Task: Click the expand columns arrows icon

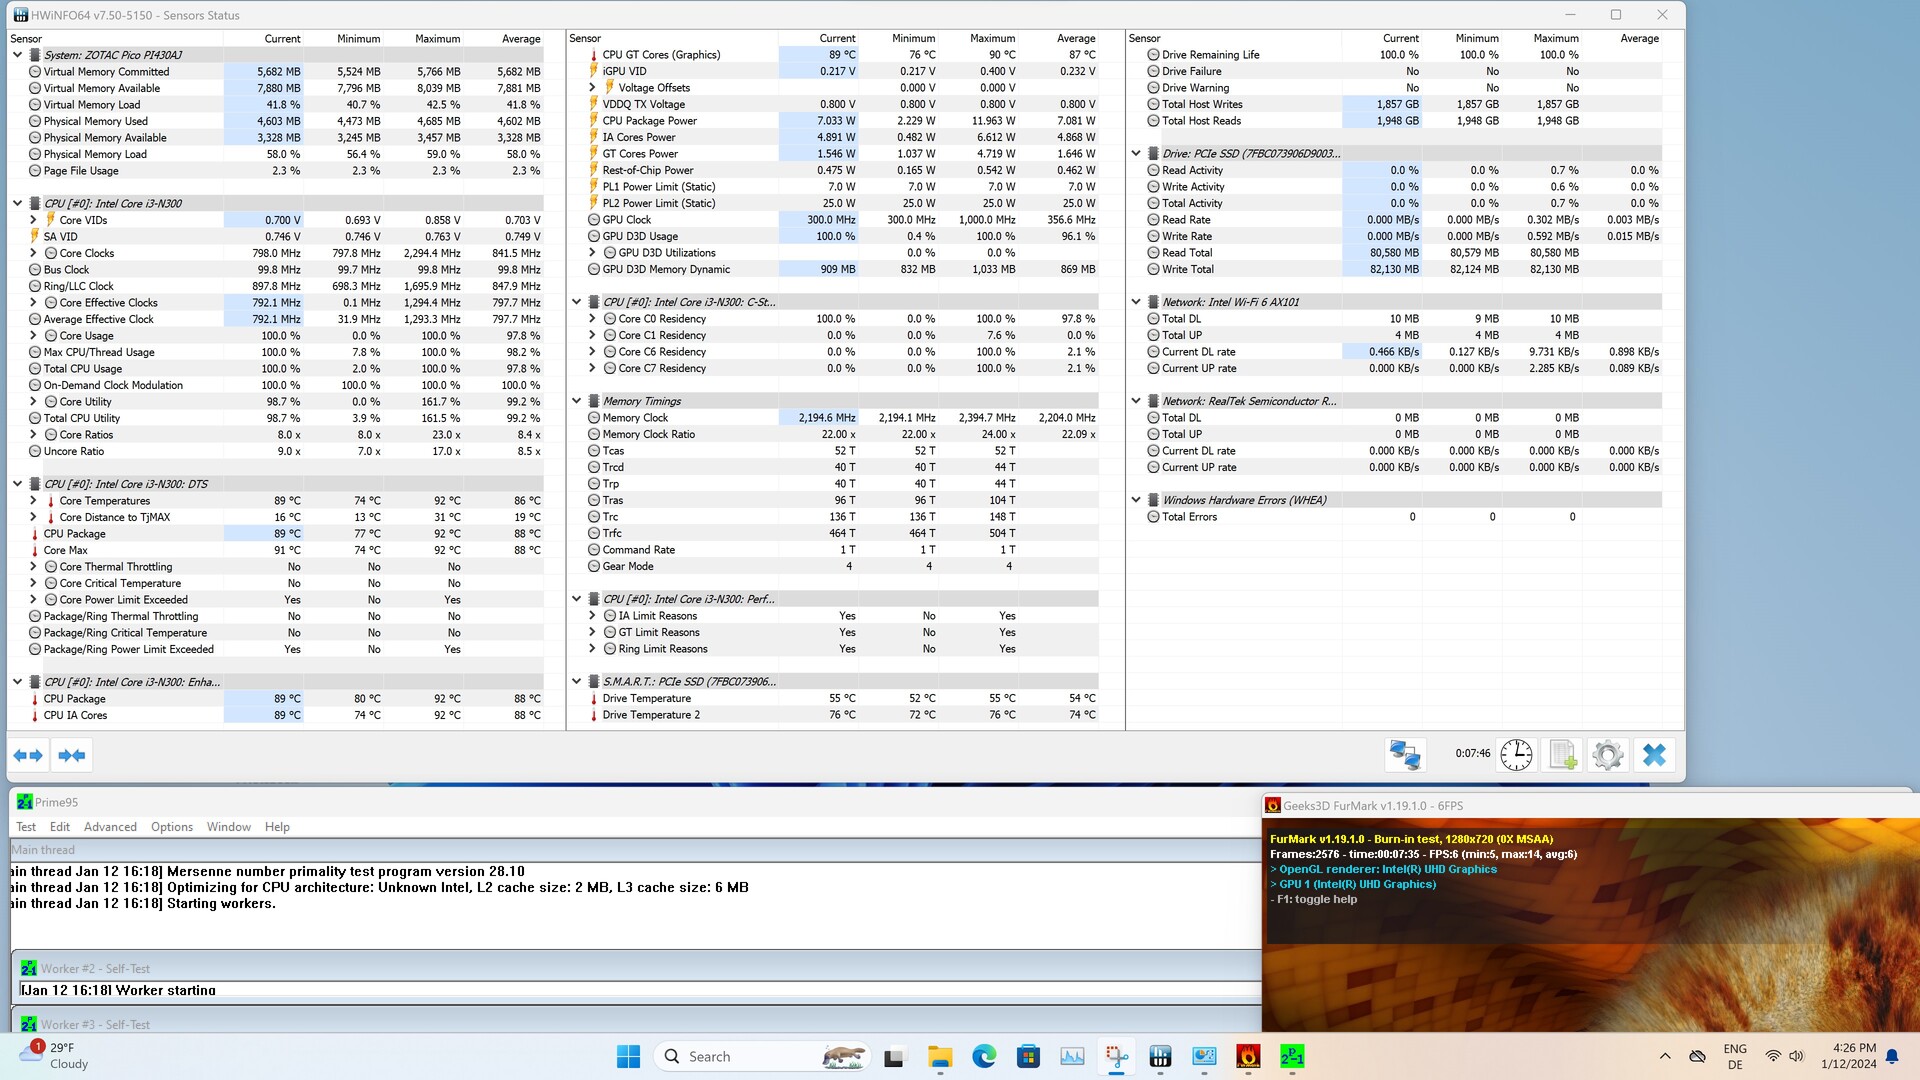Action: (x=28, y=755)
